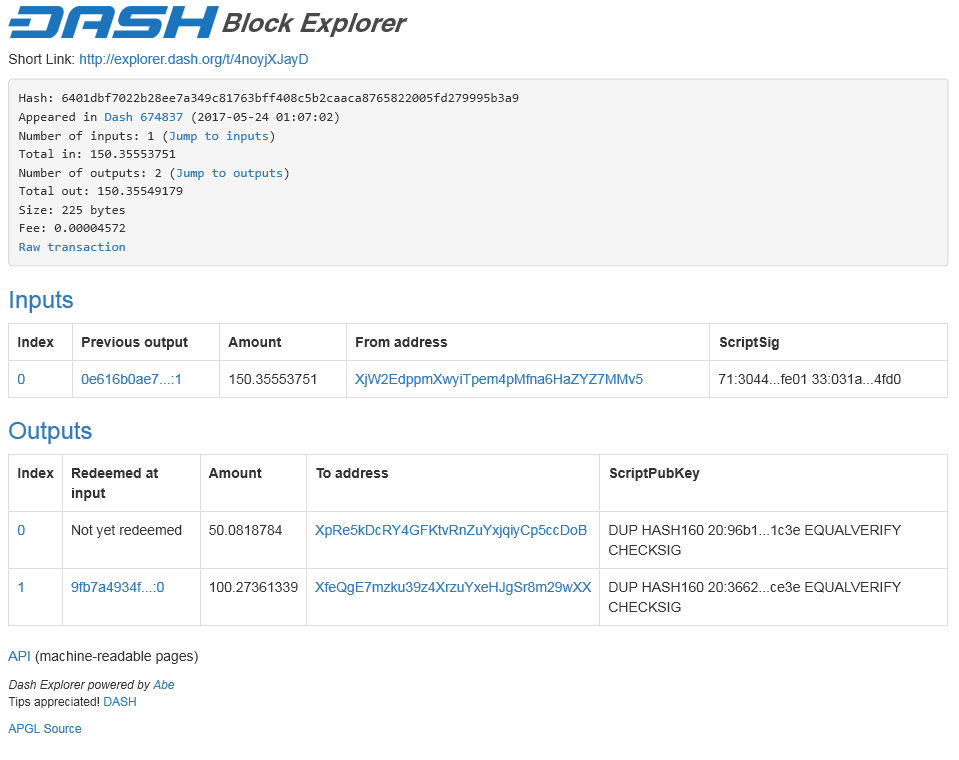
Task: Visit the Abe project link
Action: [x=163, y=685]
